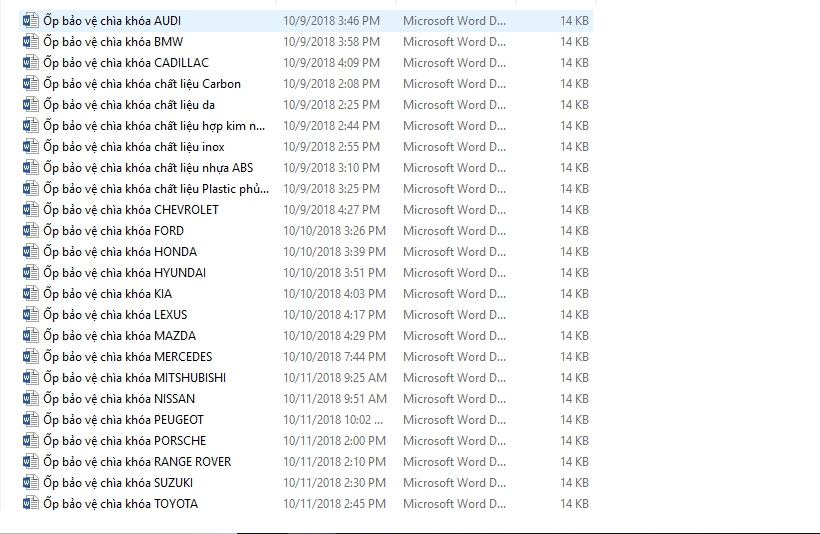Select the Word icon of the PORSCHE file
This screenshot has height=534, width=820.
click(31, 440)
